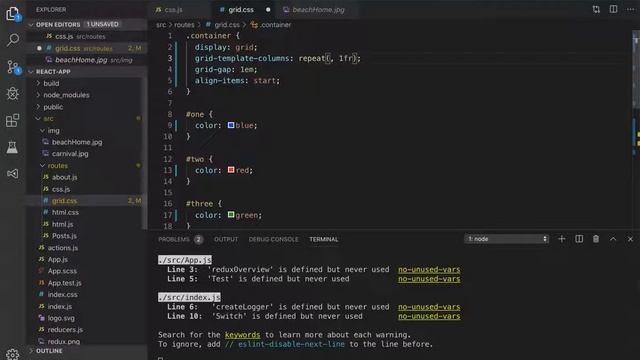The width and height of the screenshot is (640, 360).
Task: Click the ./src/index.js path in terminal
Action: (189, 297)
